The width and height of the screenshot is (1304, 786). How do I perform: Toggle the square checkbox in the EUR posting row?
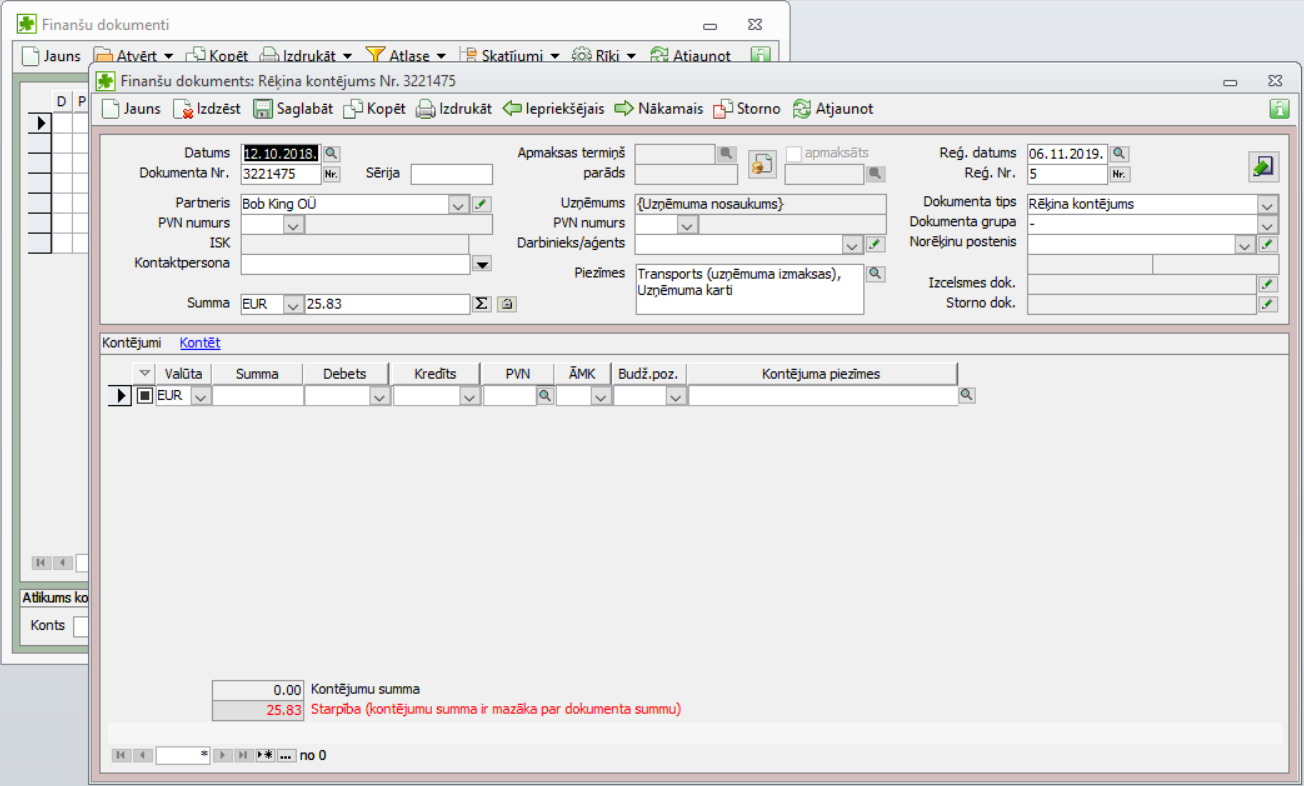145,396
